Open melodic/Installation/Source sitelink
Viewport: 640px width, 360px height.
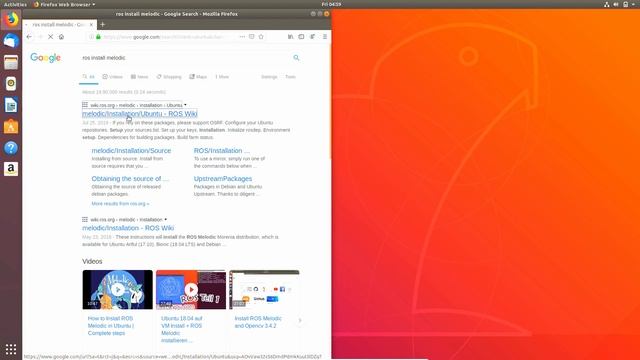(x=131, y=151)
